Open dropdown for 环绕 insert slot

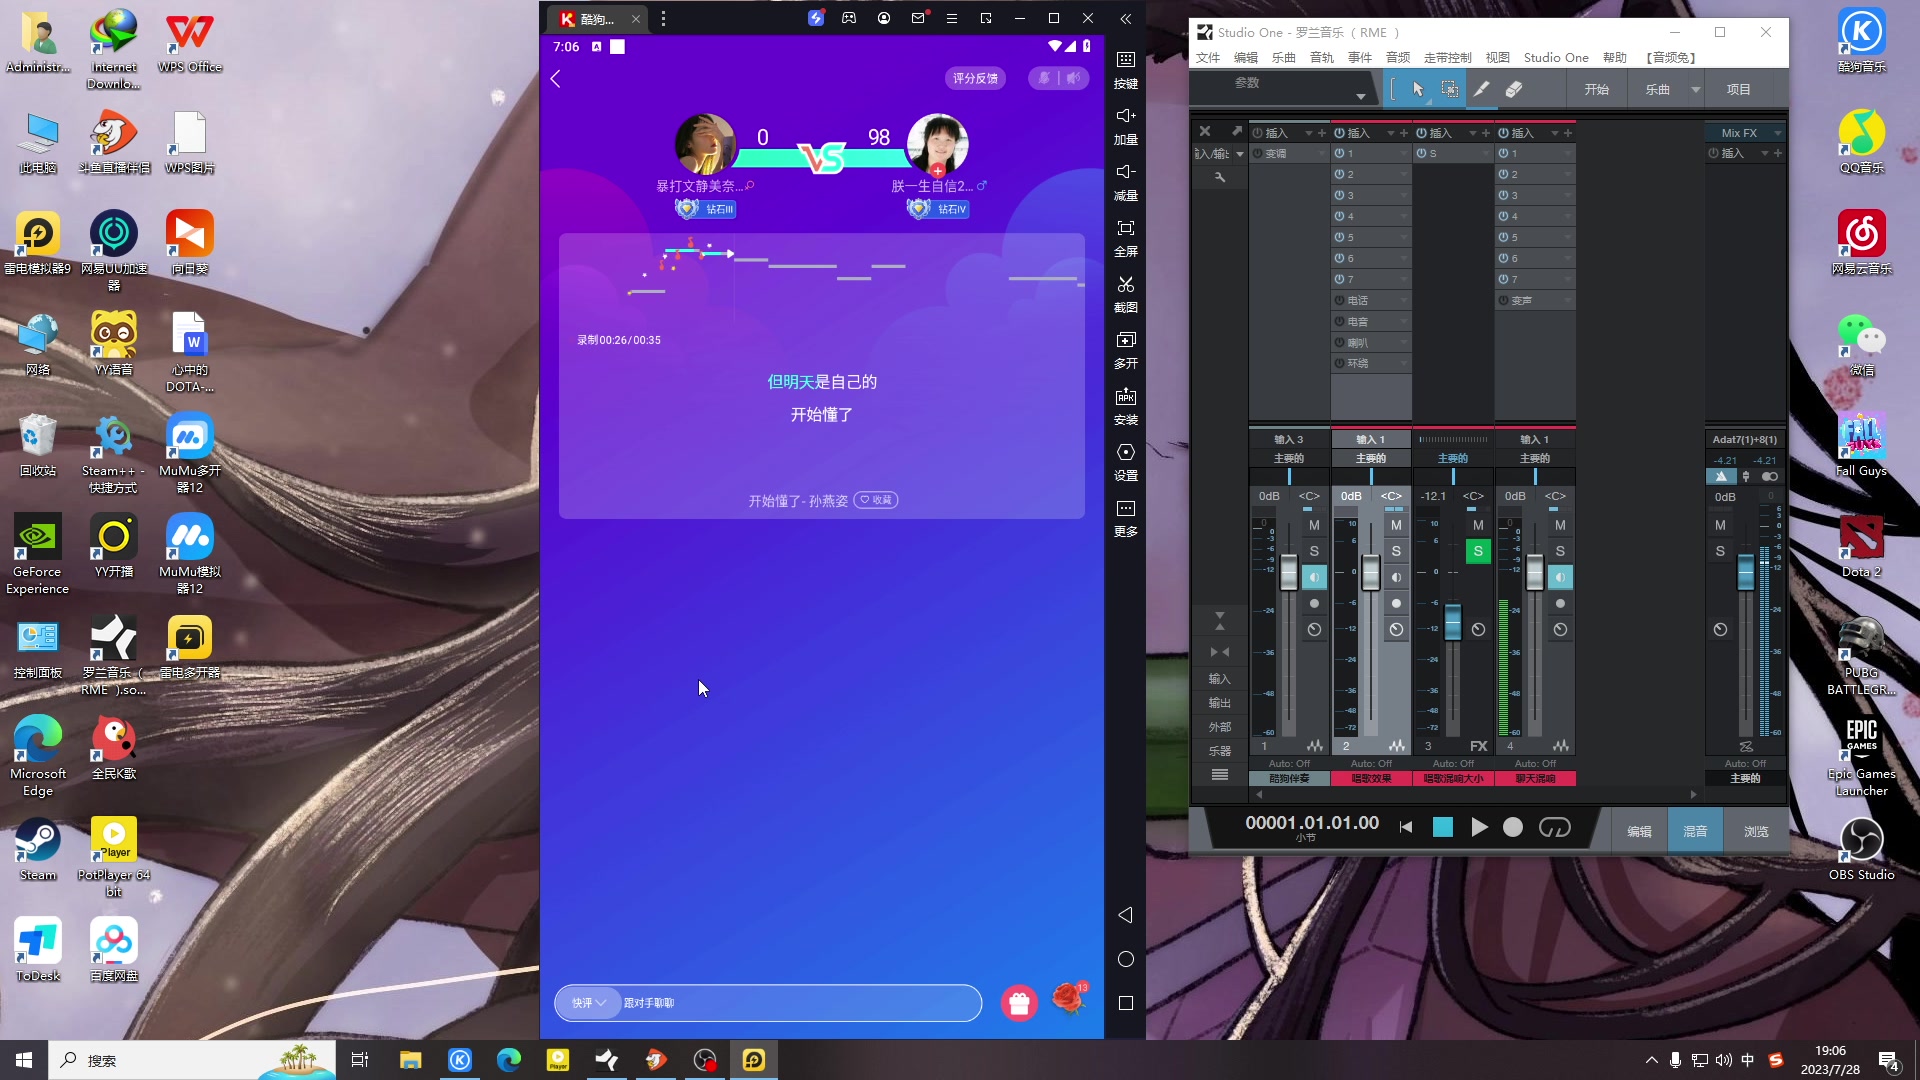[1403, 363]
